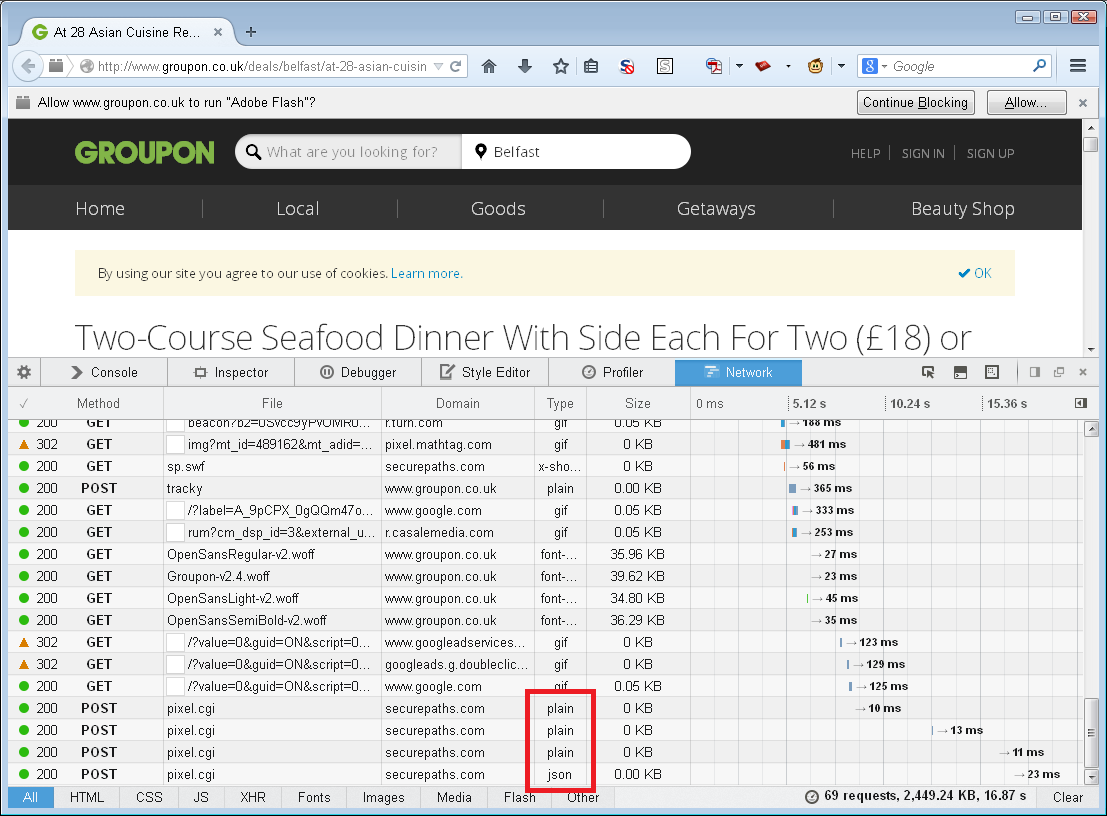1107x816 pixels.
Task: Show the bookmarks list icon
Action: tap(592, 66)
